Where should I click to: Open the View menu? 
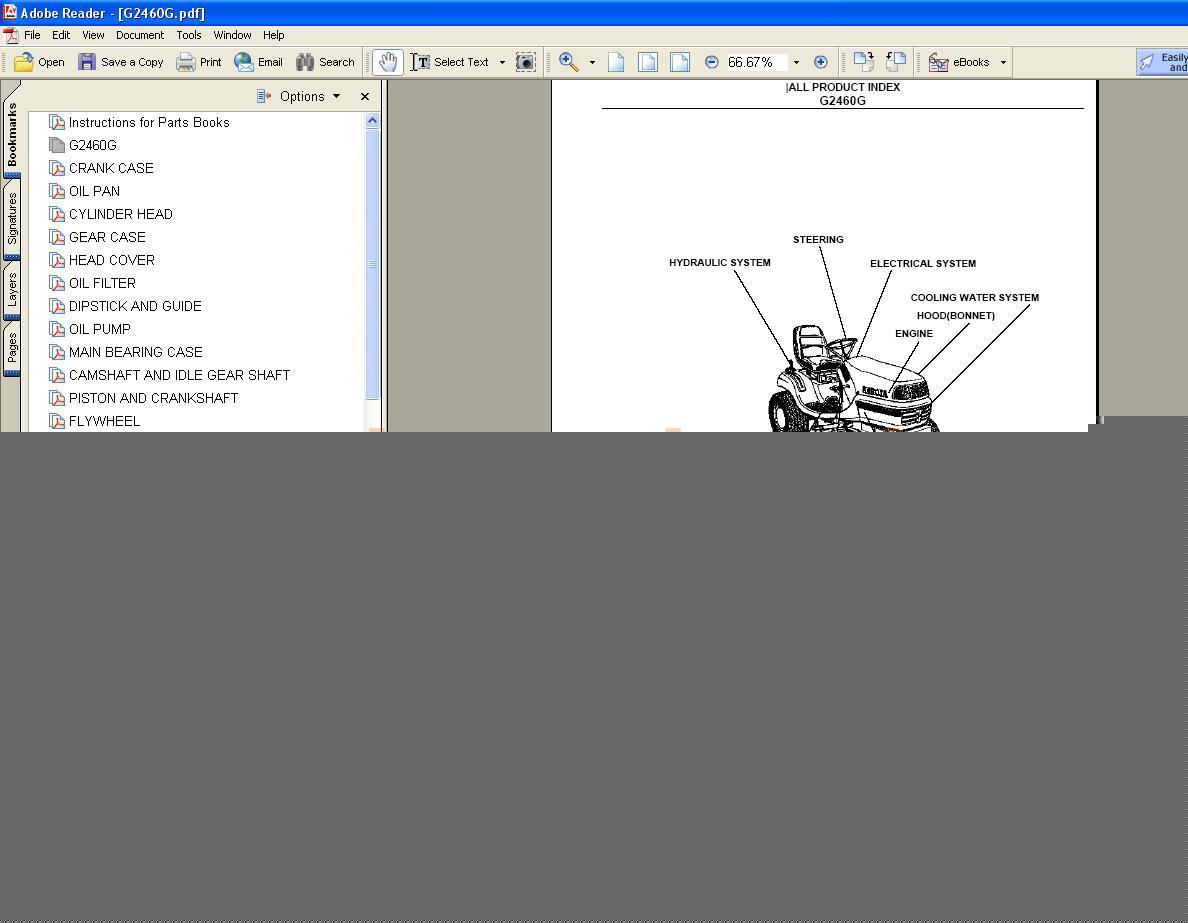93,35
